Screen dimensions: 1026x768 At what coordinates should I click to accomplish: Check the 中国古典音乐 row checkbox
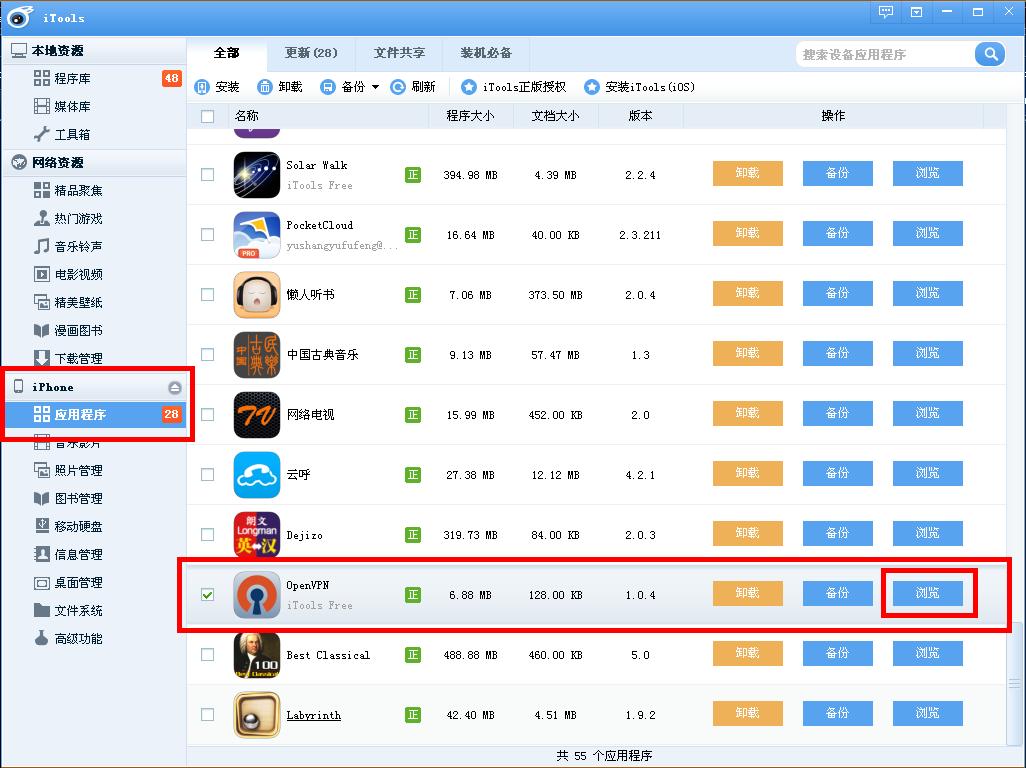[x=207, y=355]
